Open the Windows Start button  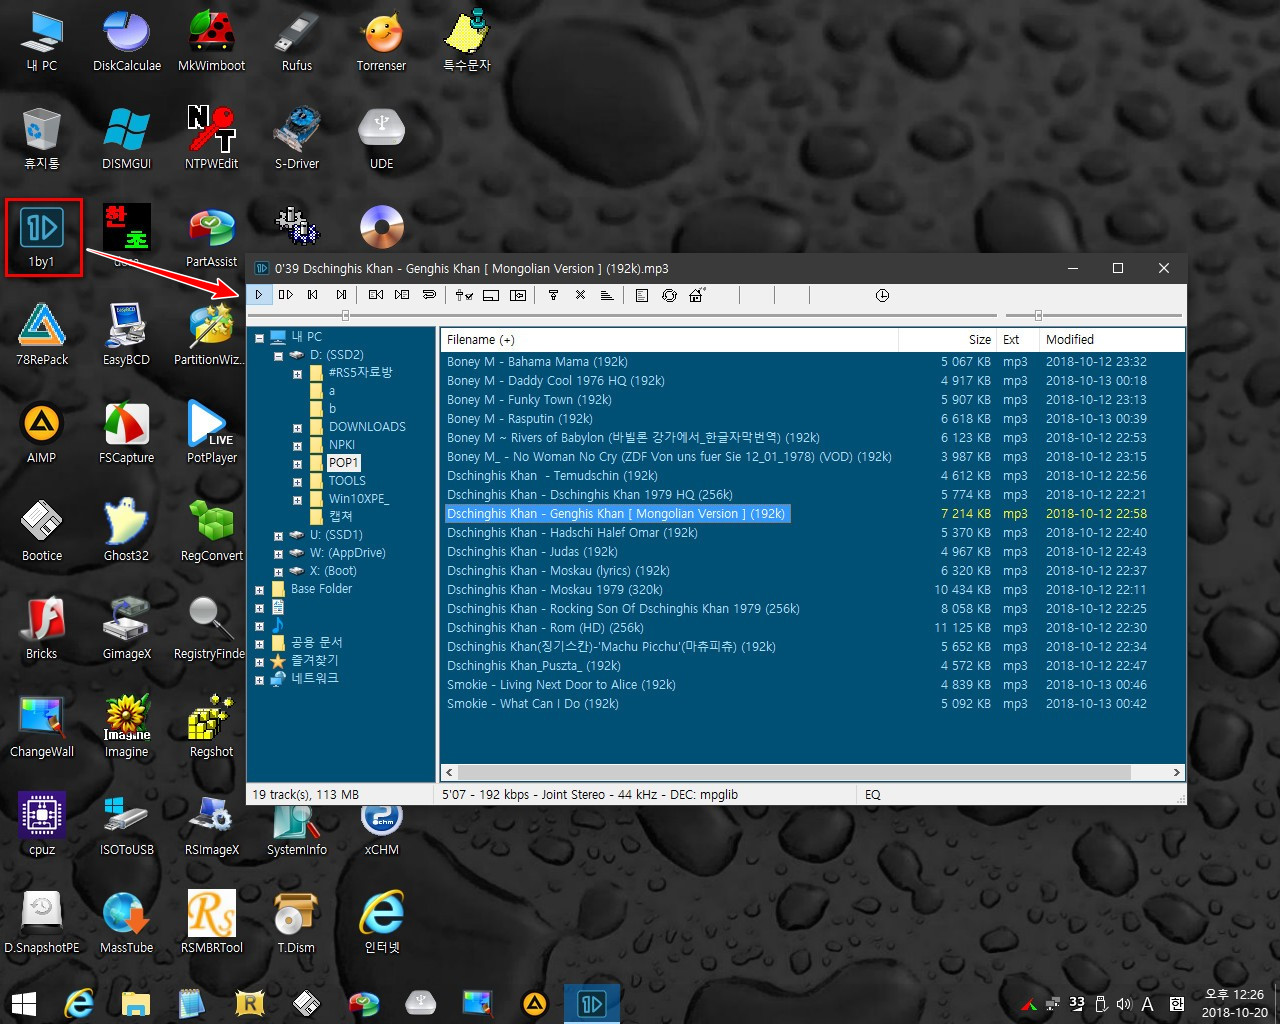(23, 1003)
